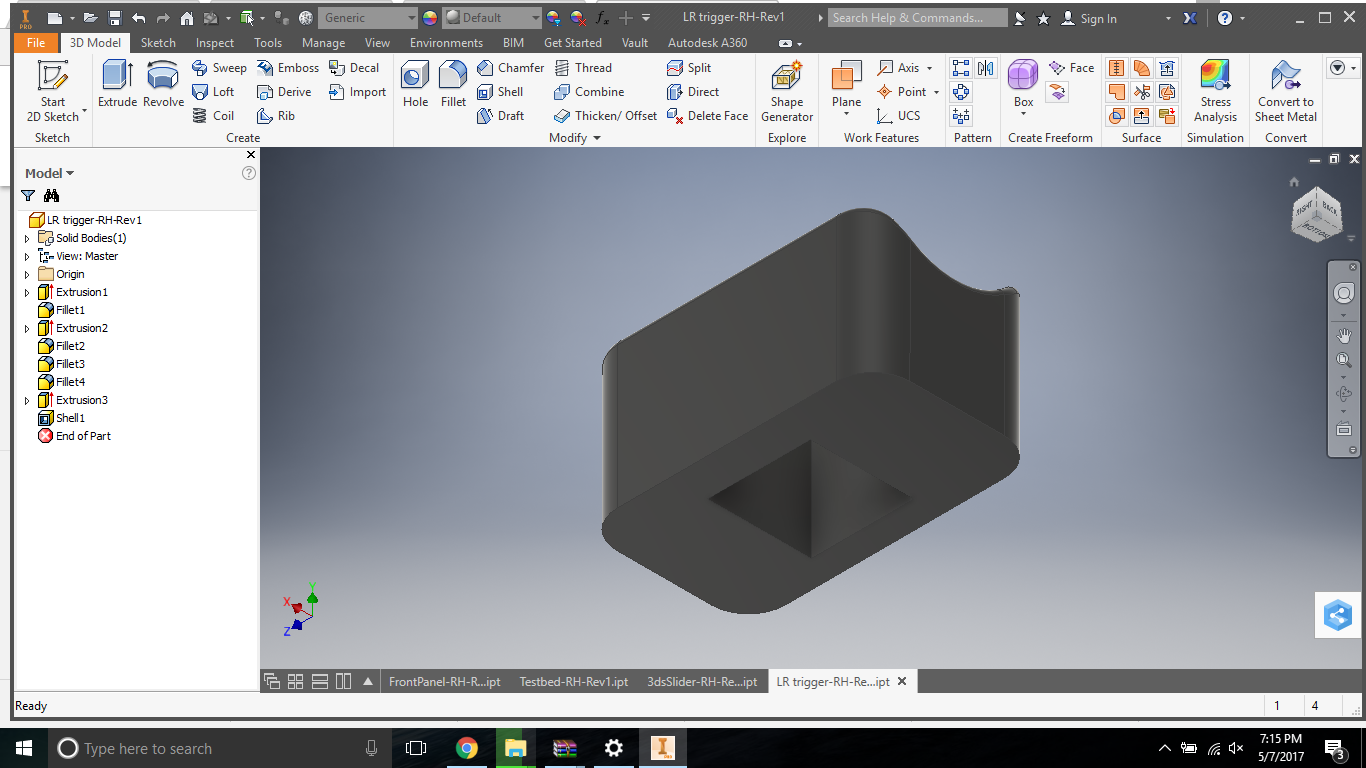Viewport: 1366px width, 768px height.
Task: Select the Chamfer tool
Action: point(510,68)
